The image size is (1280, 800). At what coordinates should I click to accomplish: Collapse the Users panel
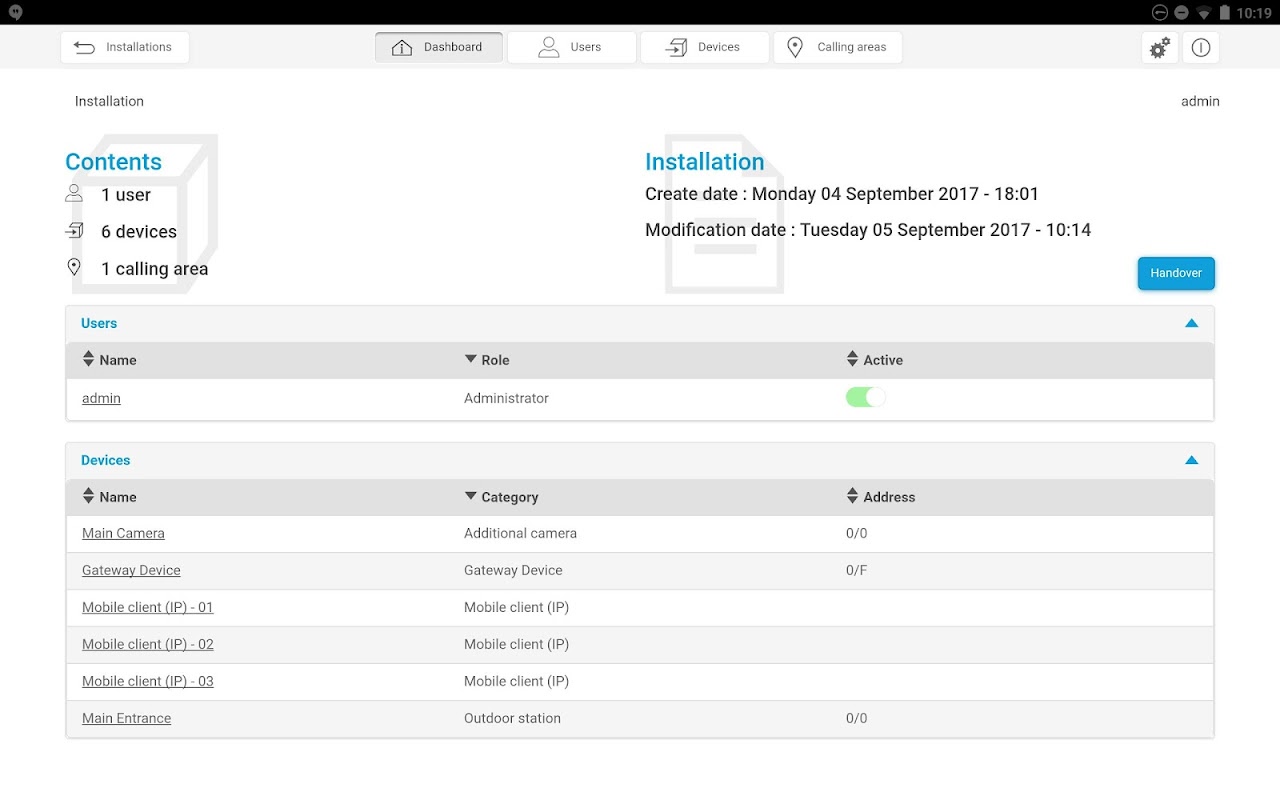pos(1191,323)
